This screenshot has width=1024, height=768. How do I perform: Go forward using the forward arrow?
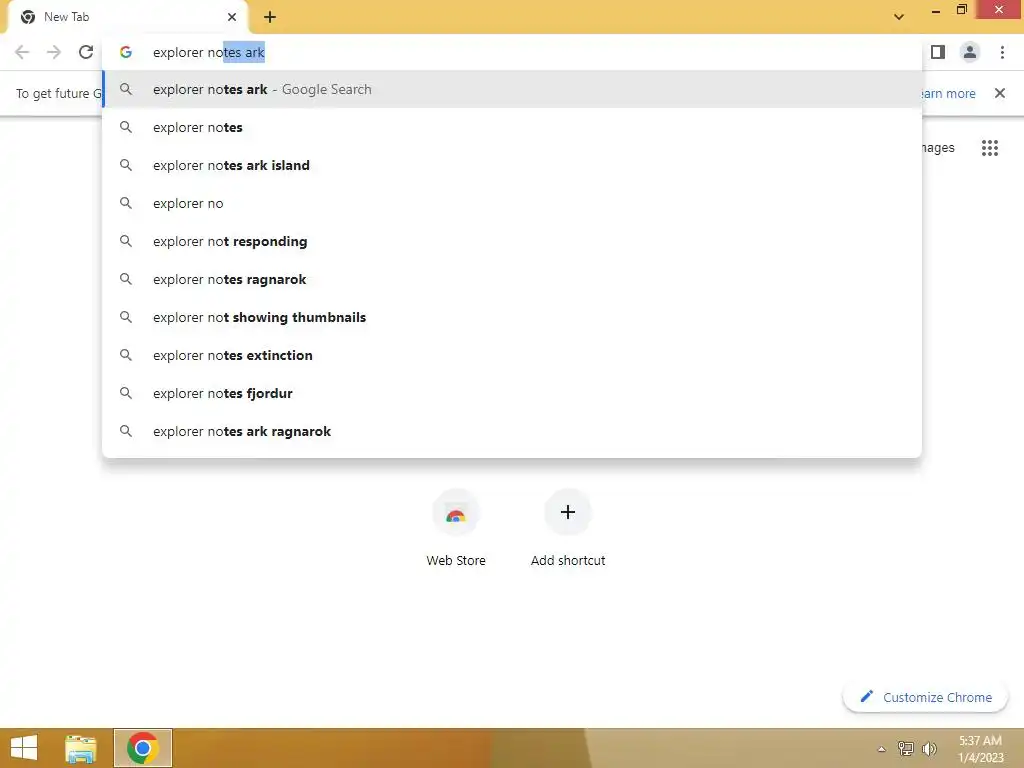point(54,52)
